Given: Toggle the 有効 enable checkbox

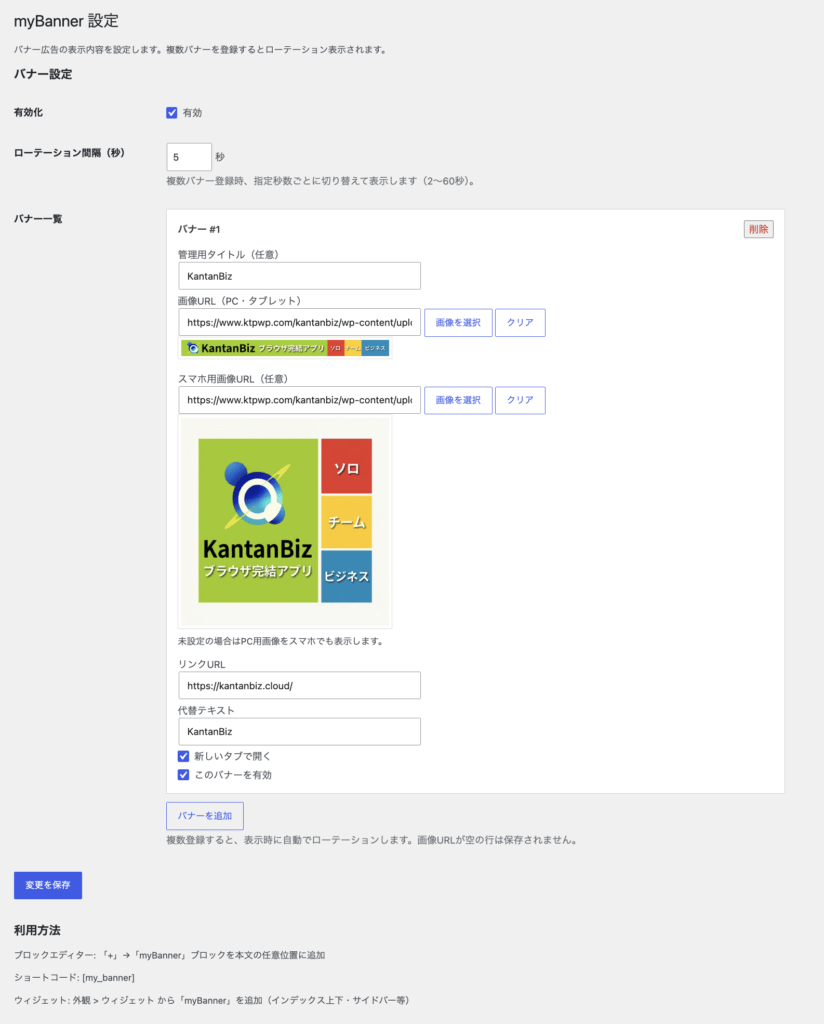Looking at the screenshot, I should [172, 113].
